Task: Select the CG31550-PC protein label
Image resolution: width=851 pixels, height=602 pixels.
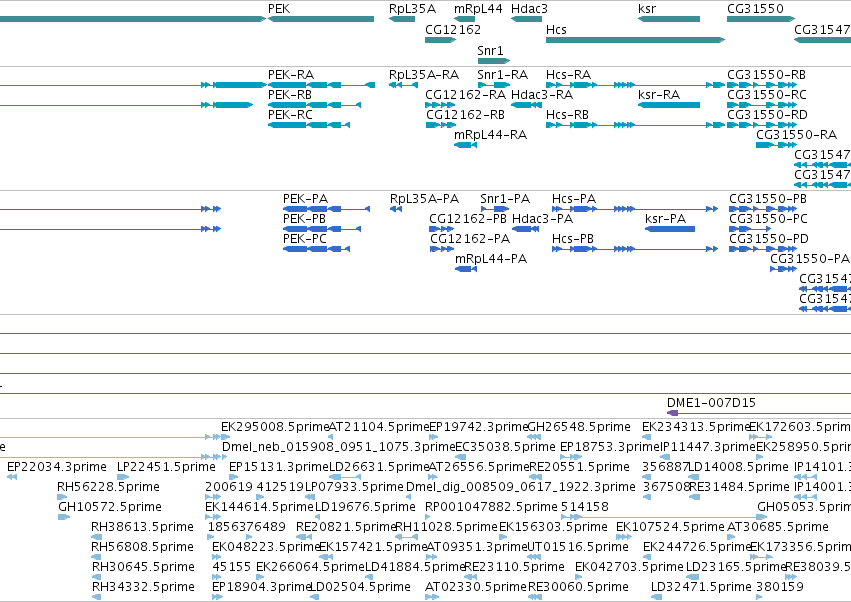Action: pyautogui.click(x=769, y=219)
